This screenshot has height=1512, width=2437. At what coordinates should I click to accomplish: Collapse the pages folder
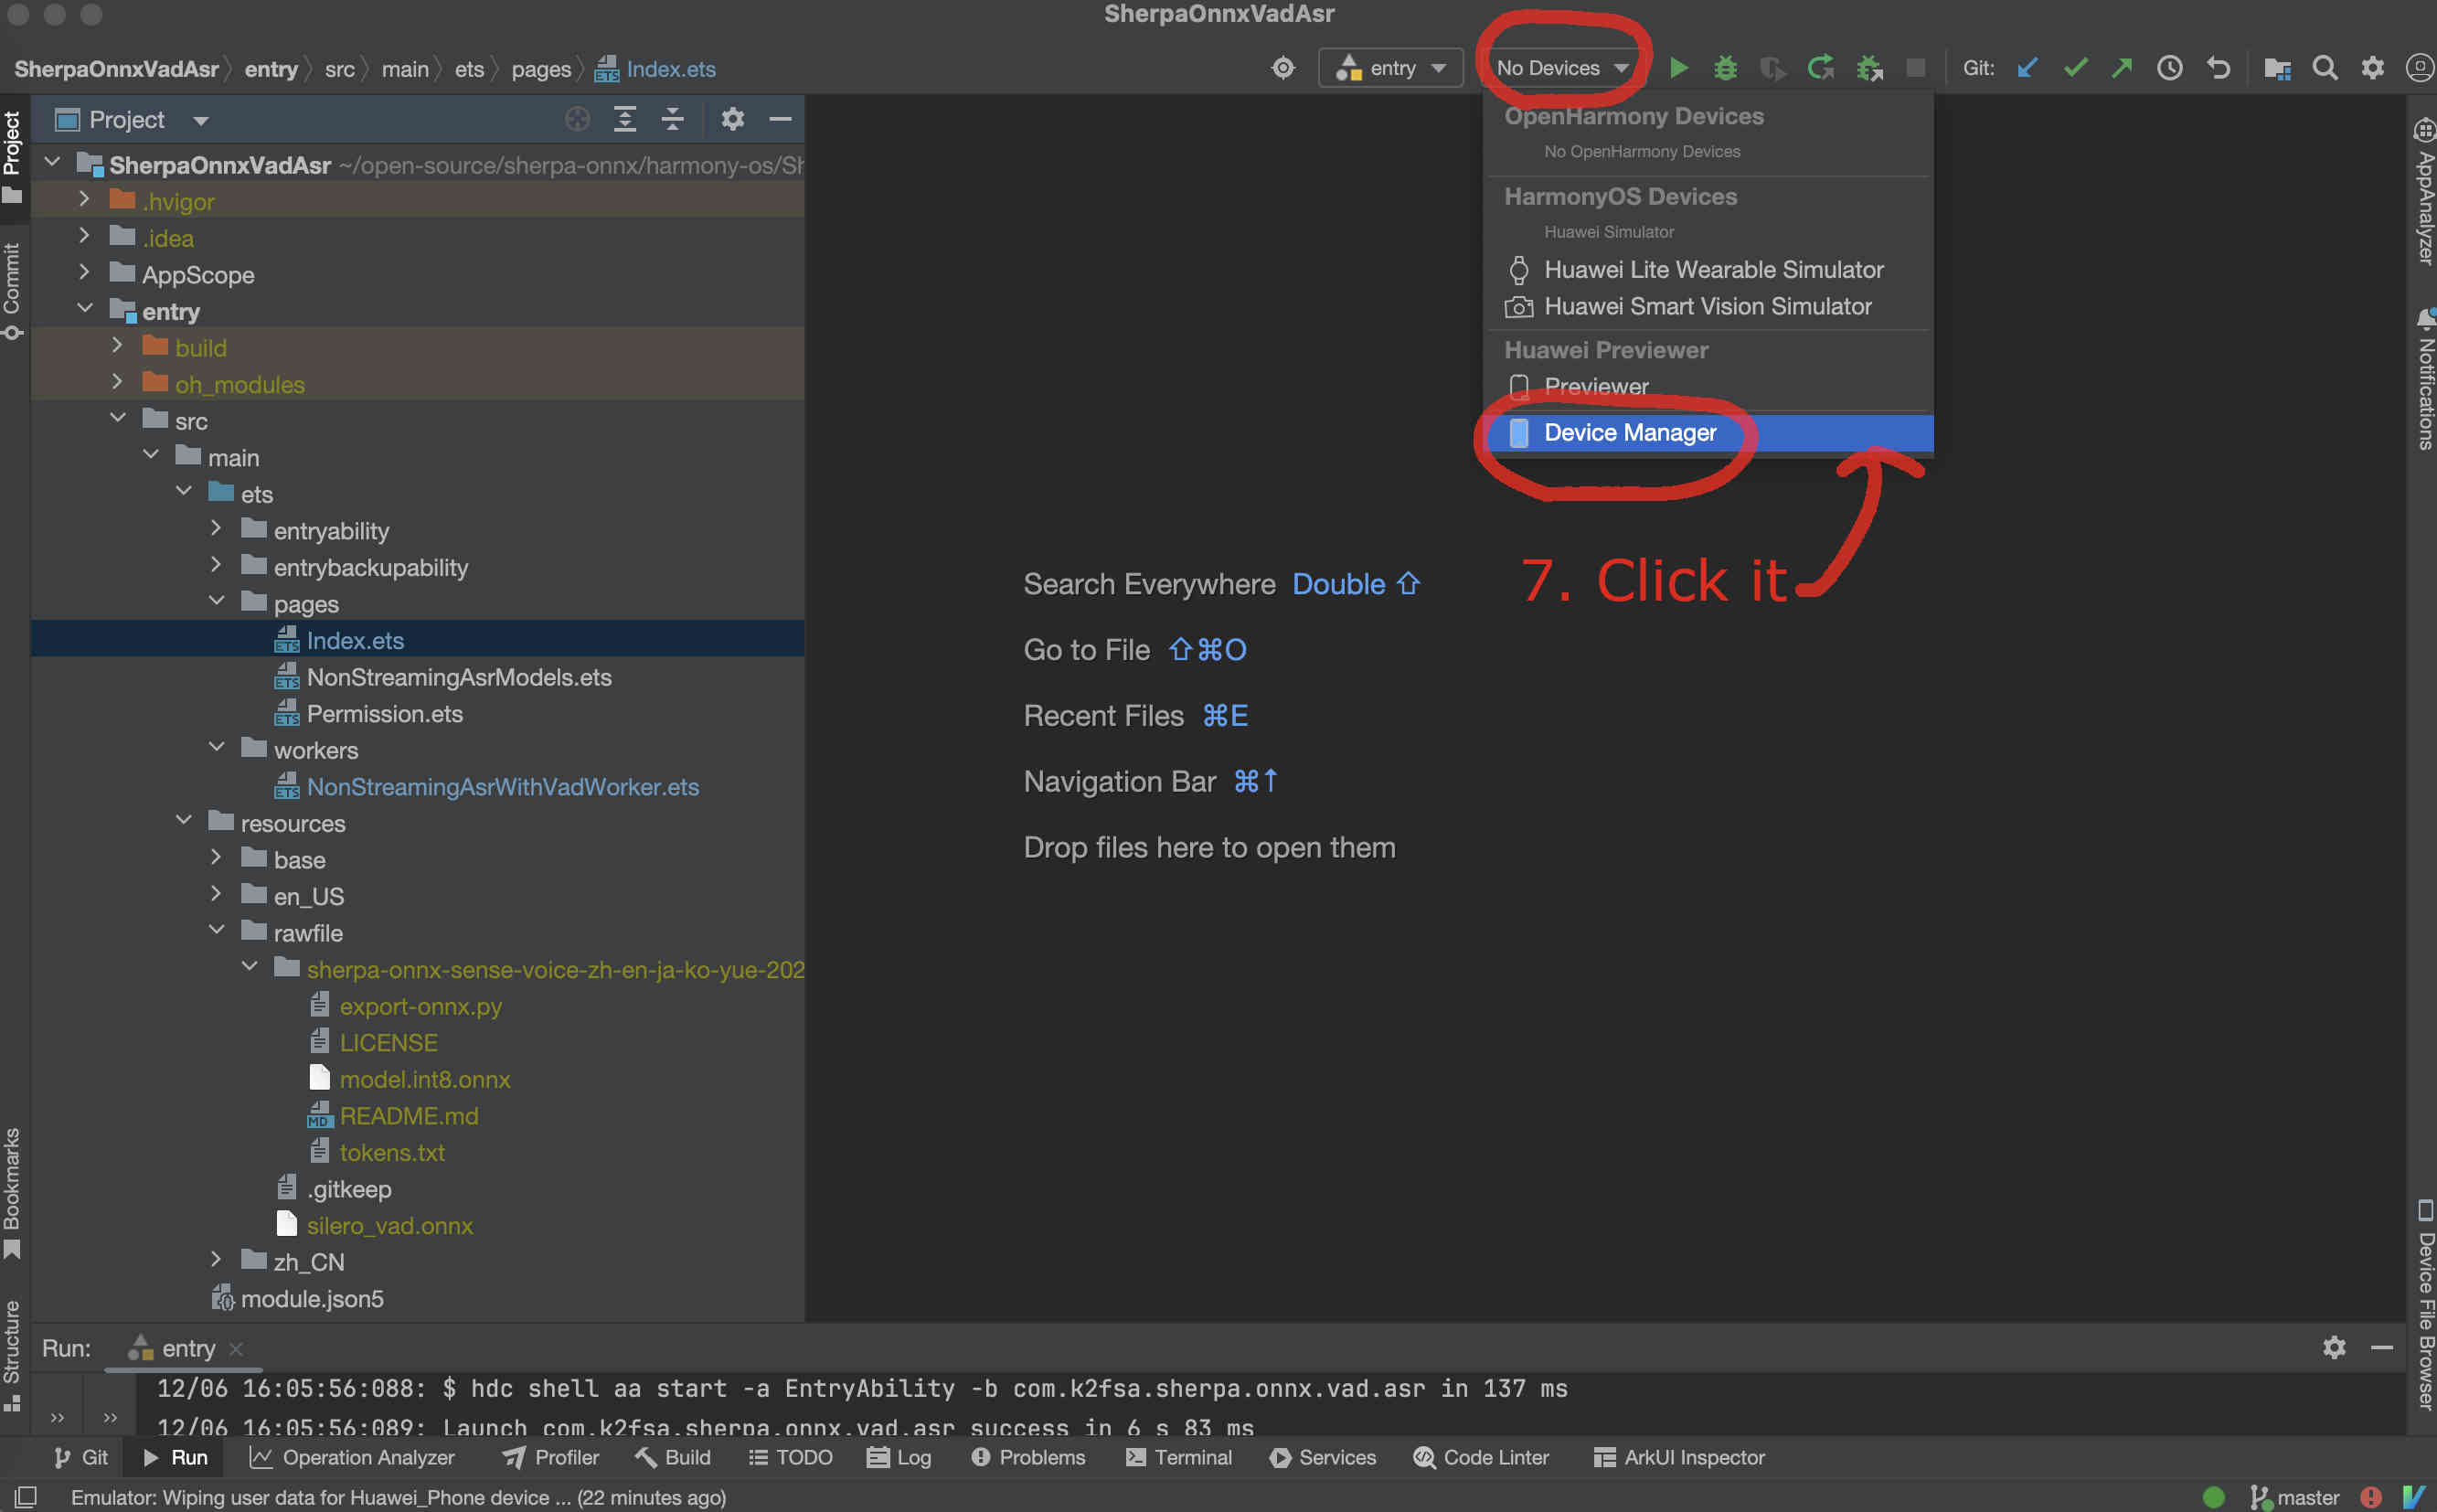pos(217,602)
